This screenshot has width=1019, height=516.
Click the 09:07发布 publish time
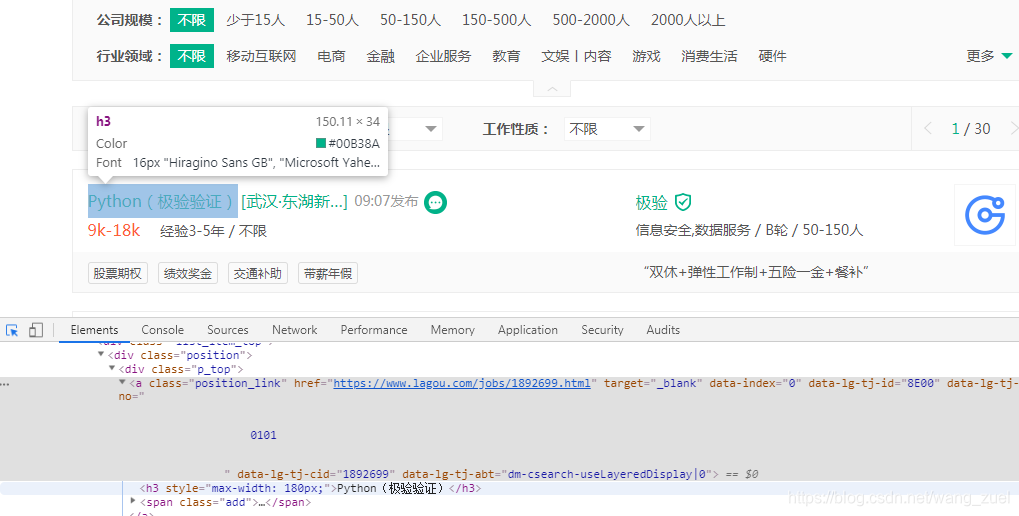(386, 201)
